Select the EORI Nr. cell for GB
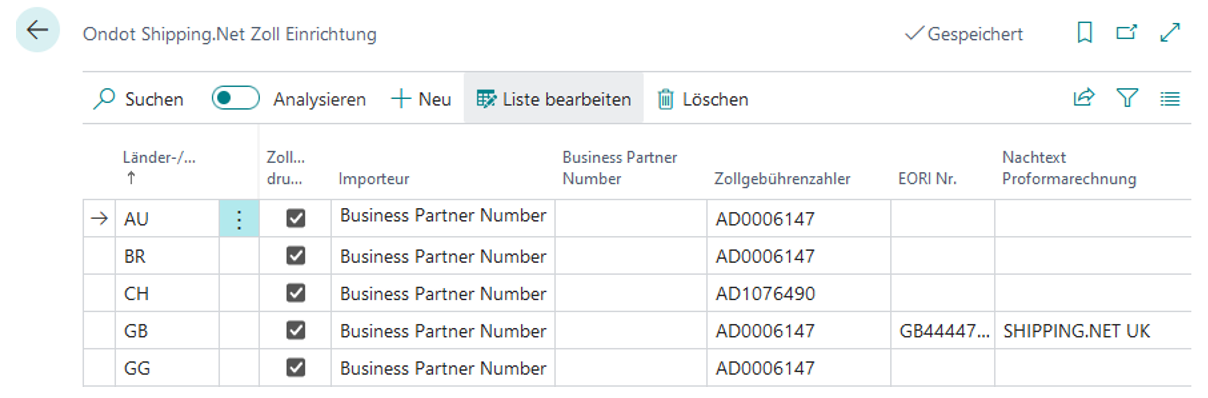 point(942,331)
